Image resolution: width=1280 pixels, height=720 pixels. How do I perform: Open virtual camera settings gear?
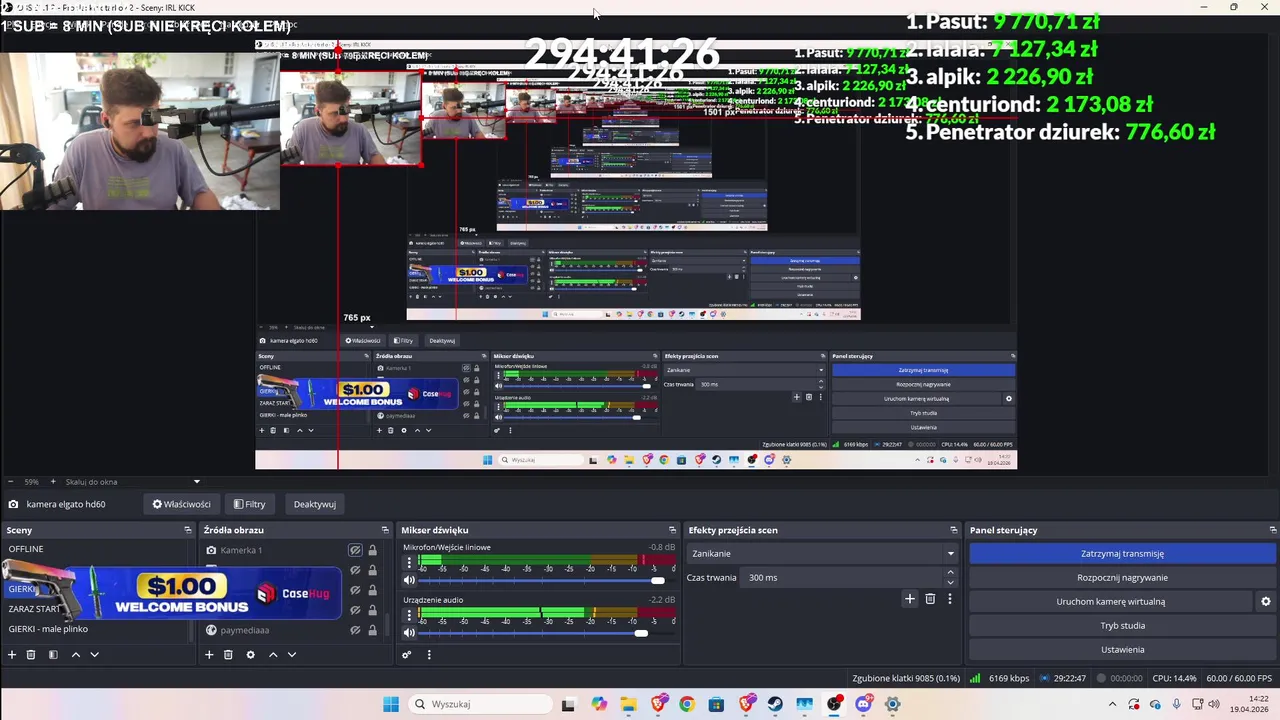click(1265, 602)
